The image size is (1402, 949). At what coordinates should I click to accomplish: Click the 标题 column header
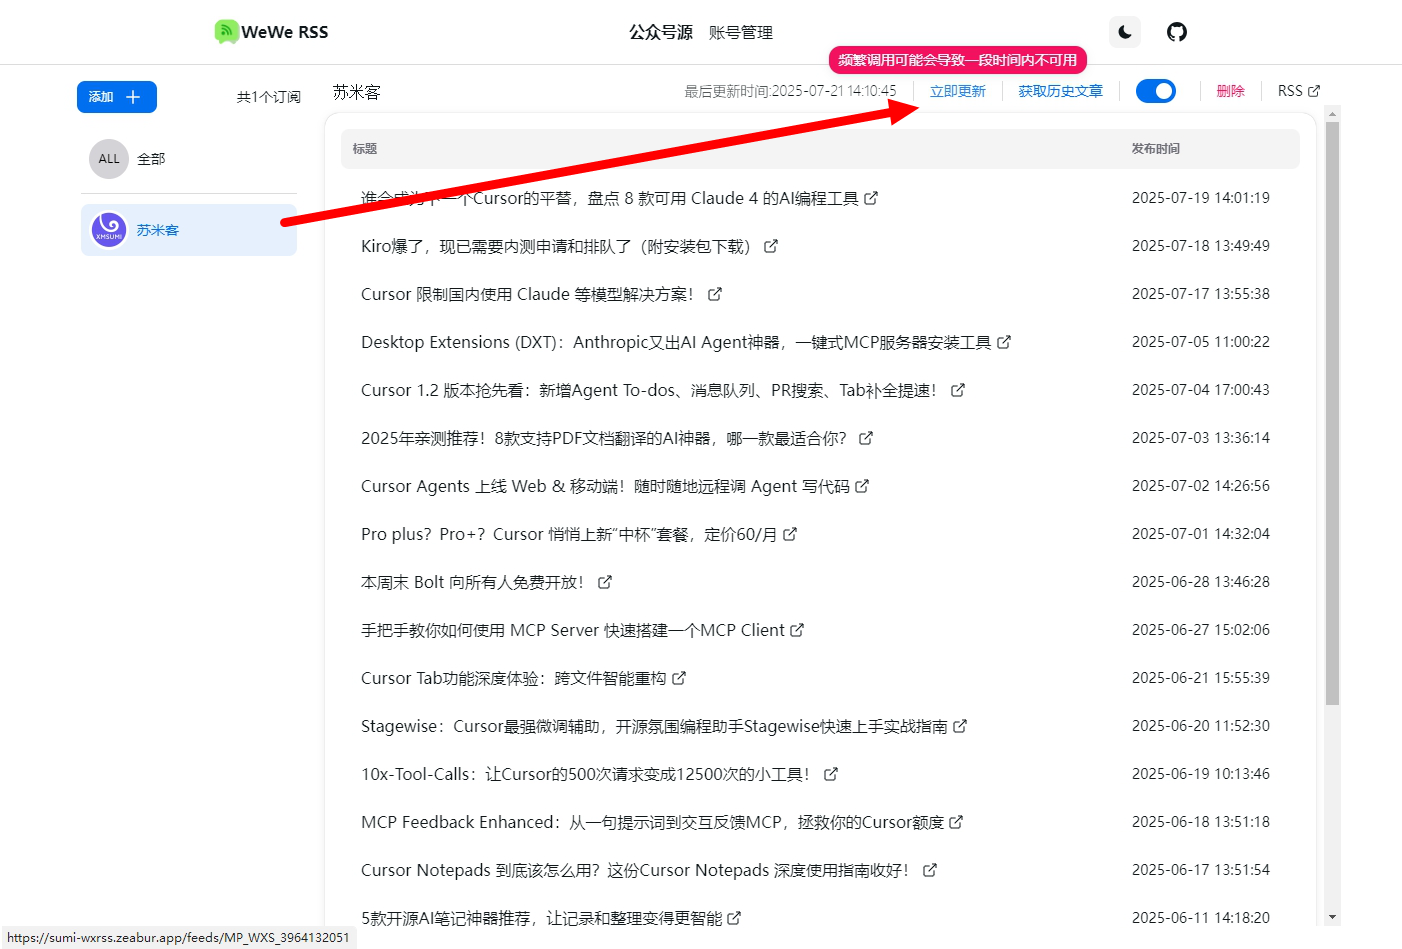pos(365,149)
